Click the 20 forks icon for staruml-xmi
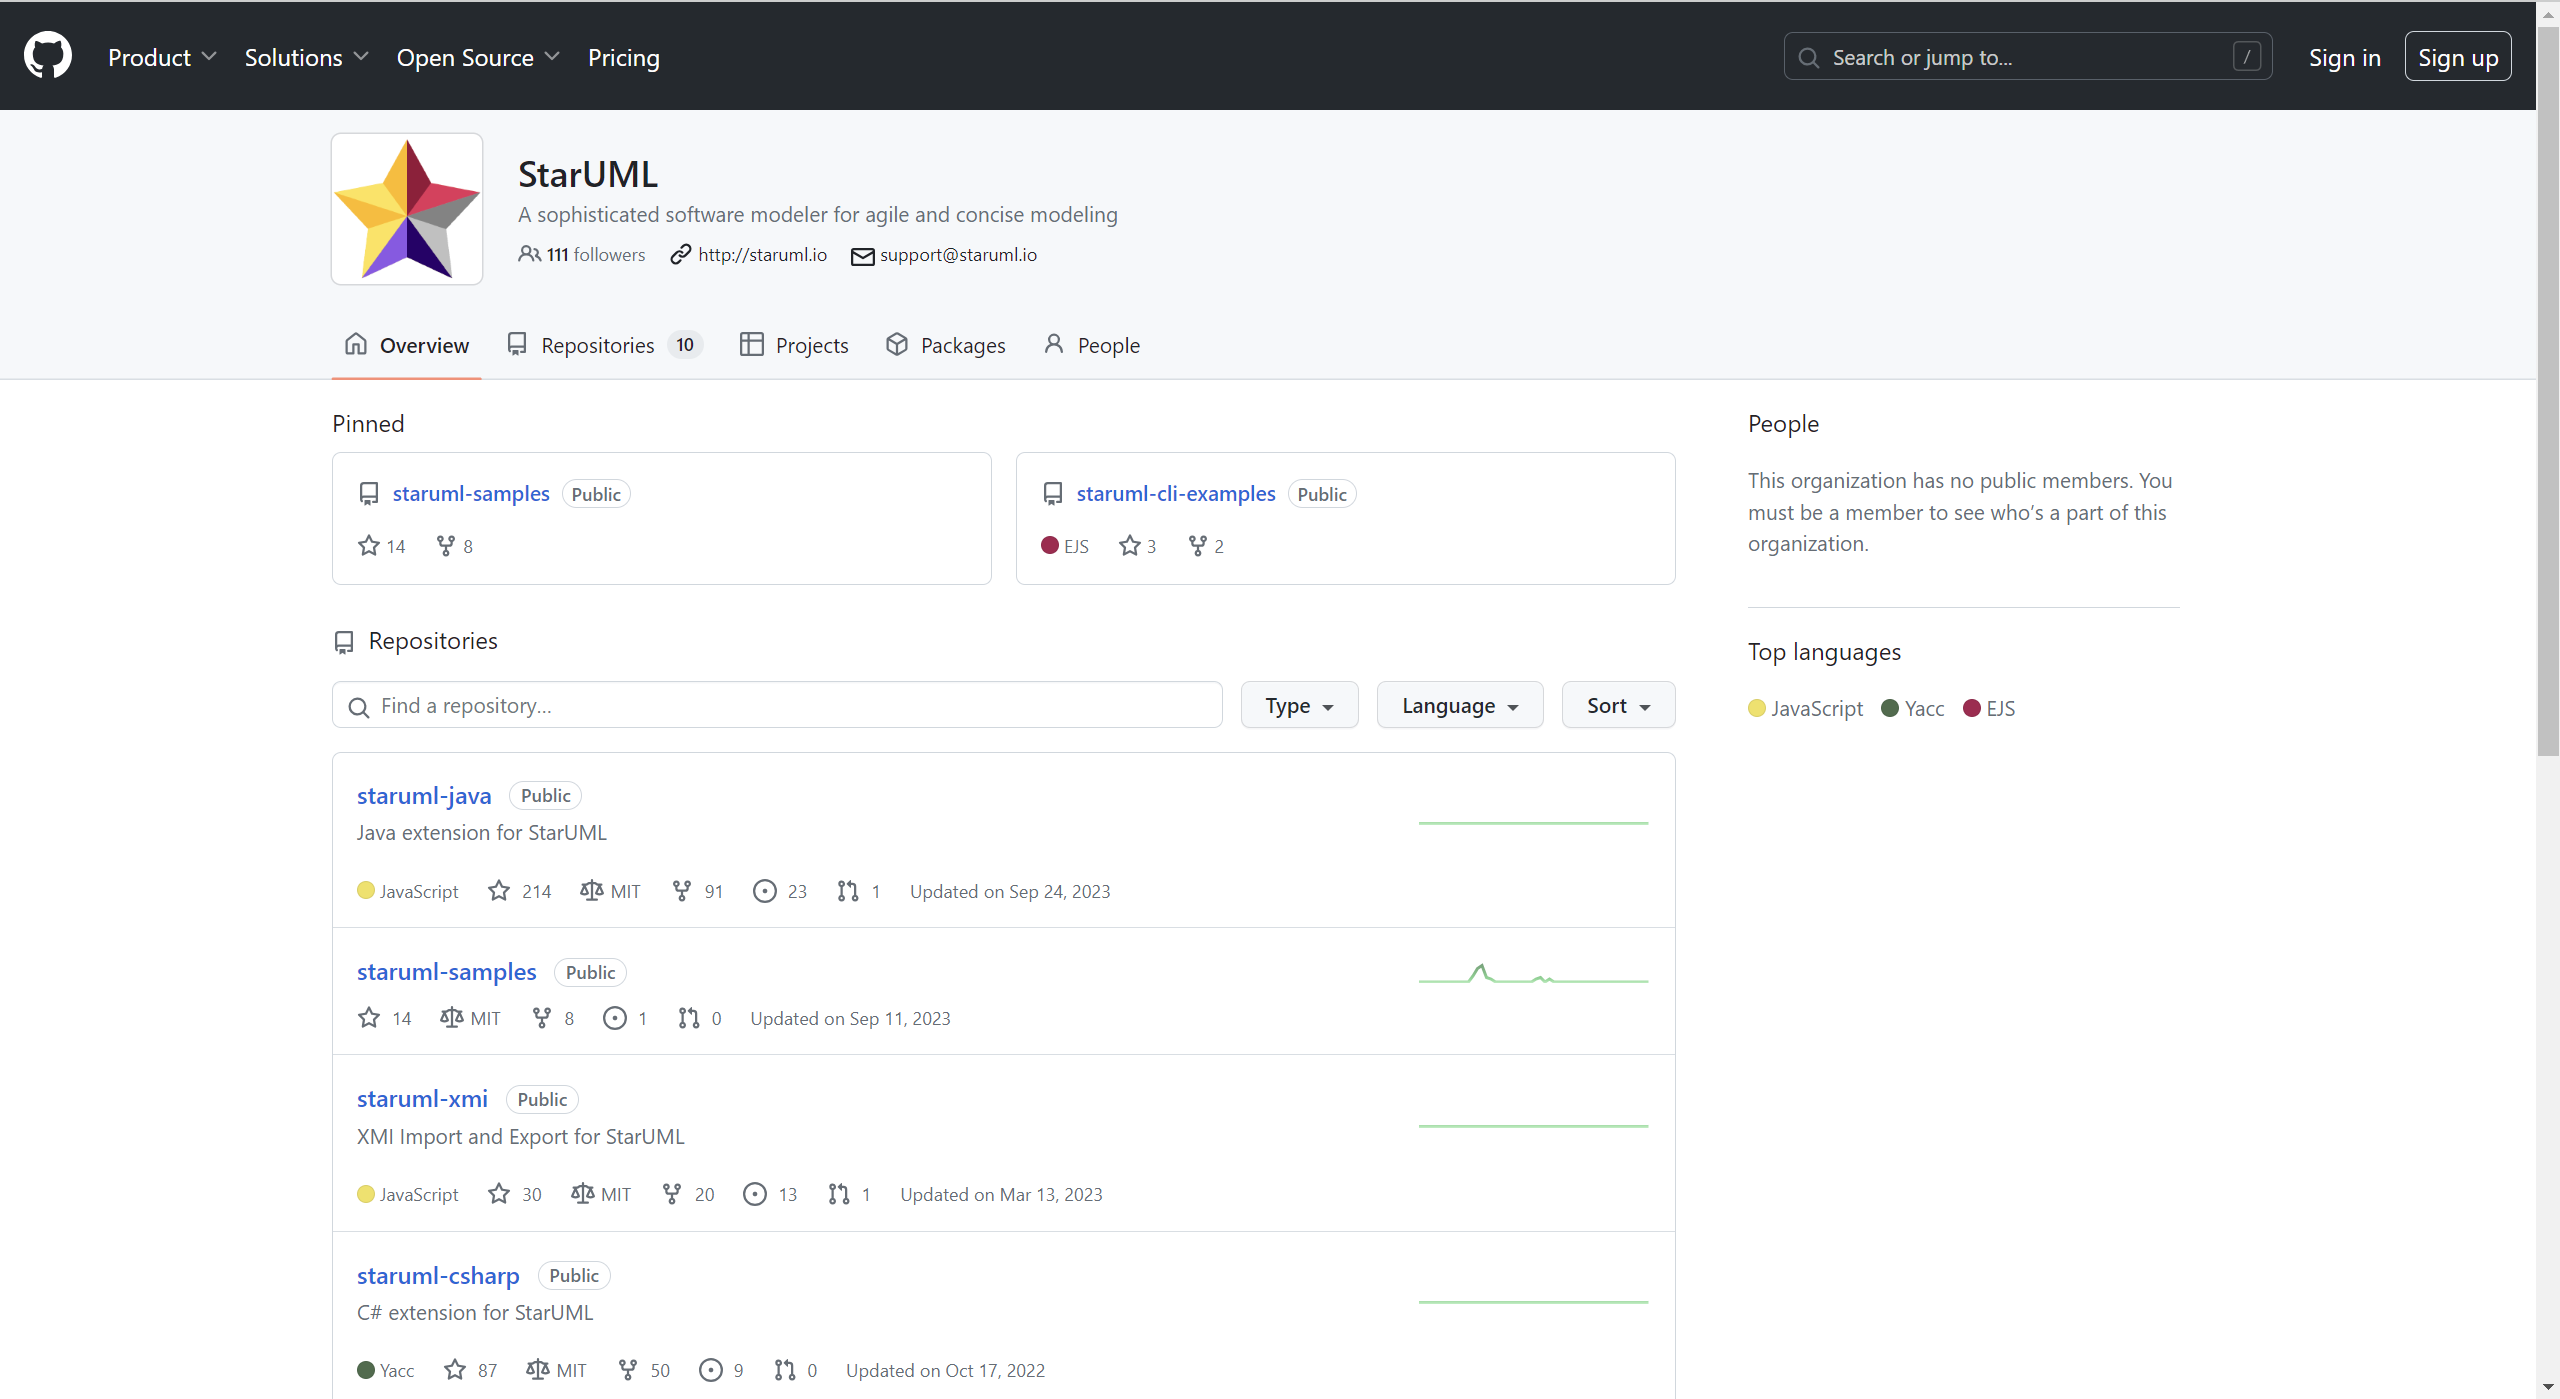This screenshot has height=1399, width=2560. click(672, 1194)
